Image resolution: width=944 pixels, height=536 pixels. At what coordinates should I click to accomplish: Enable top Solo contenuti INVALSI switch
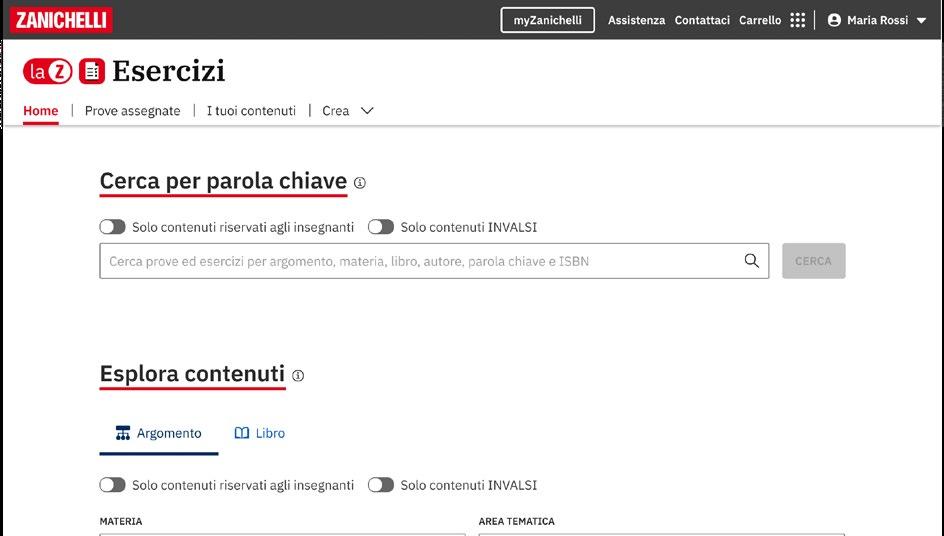pyautogui.click(x=381, y=227)
